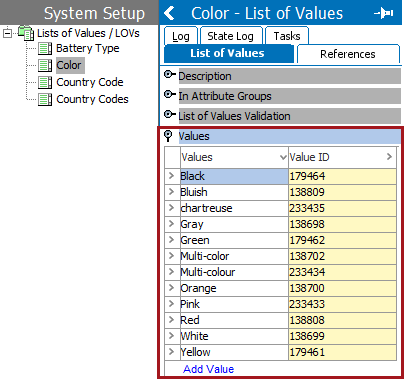Expand the List of Values Validation section
This screenshot has height=379, width=404.
click(x=169, y=115)
